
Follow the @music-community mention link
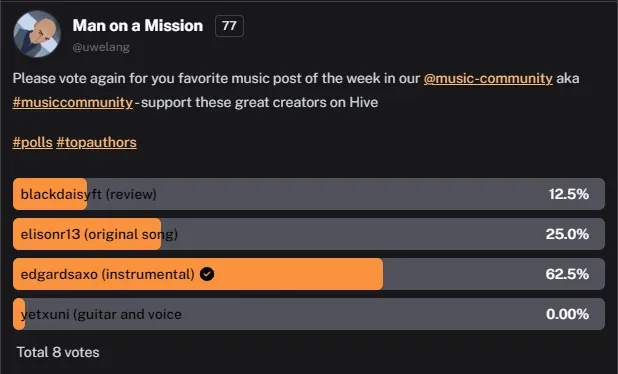tap(488, 78)
